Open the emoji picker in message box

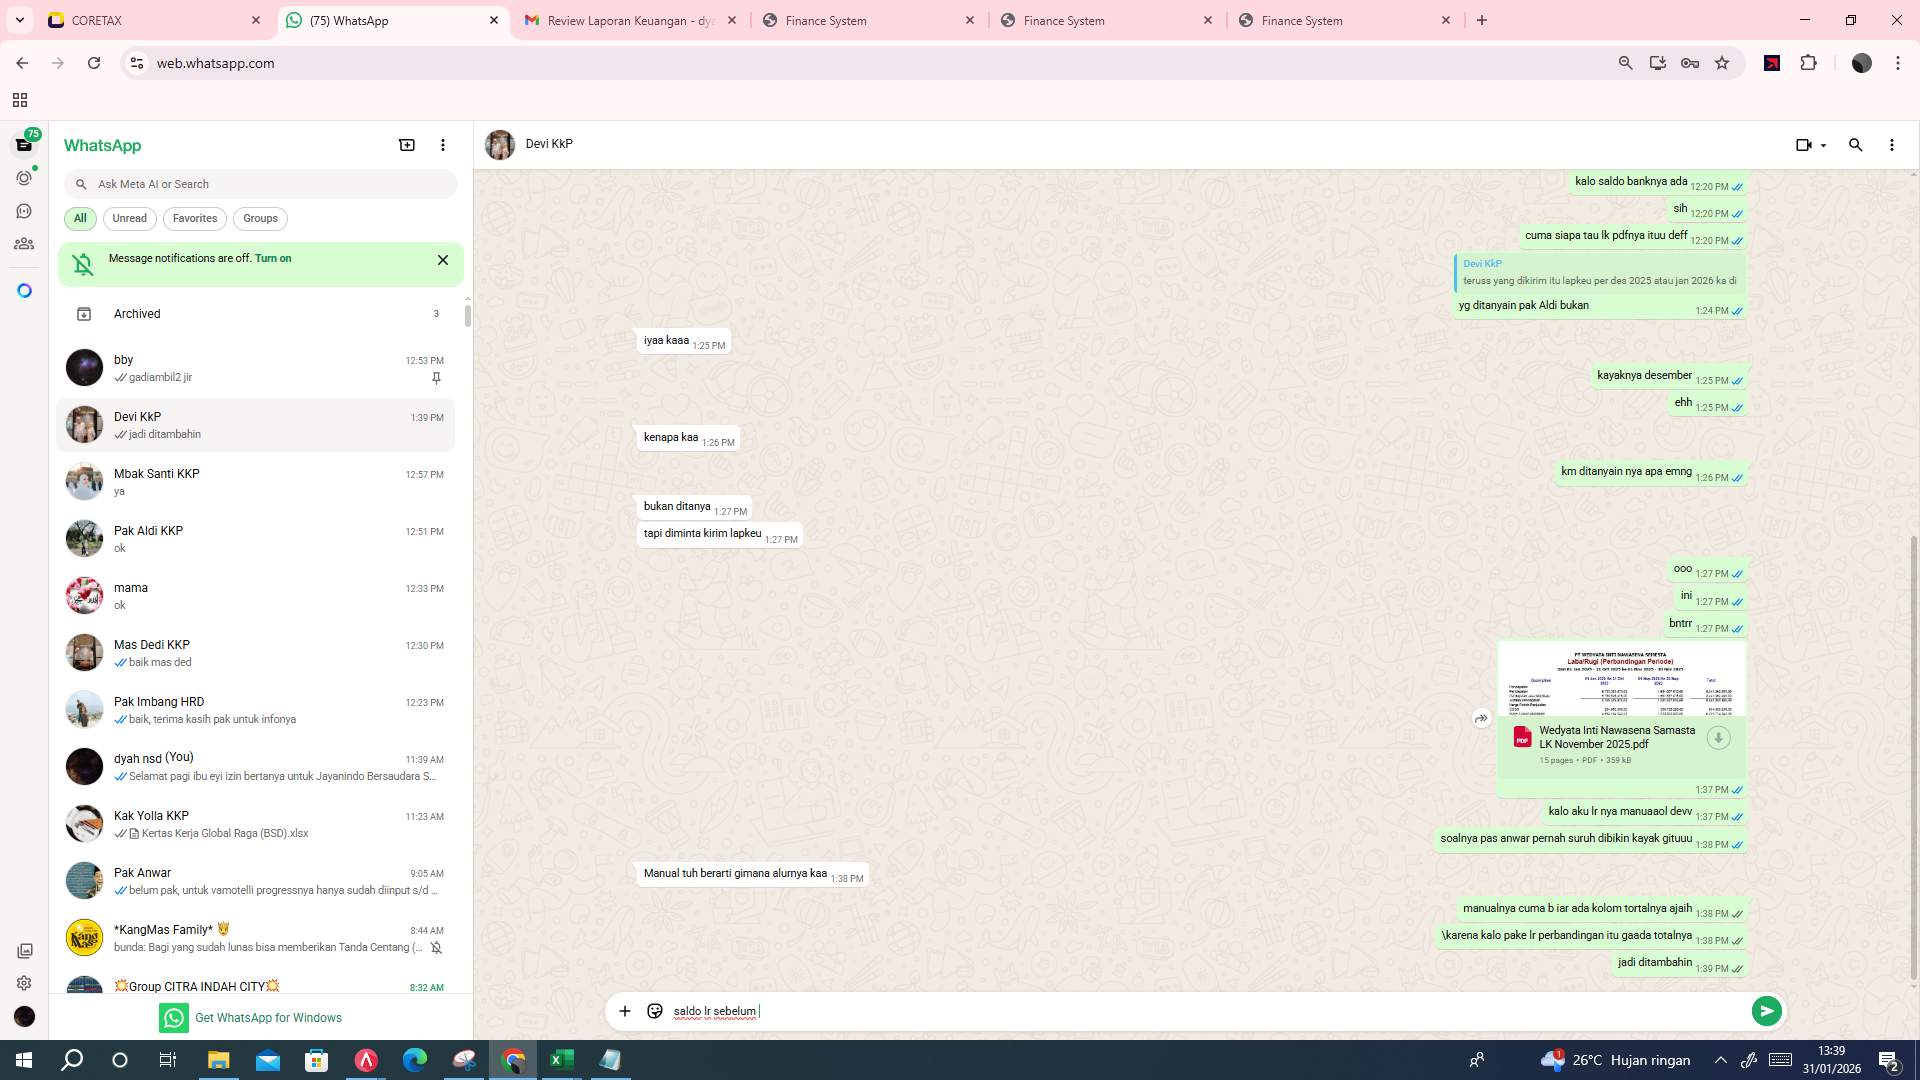pyautogui.click(x=654, y=1011)
